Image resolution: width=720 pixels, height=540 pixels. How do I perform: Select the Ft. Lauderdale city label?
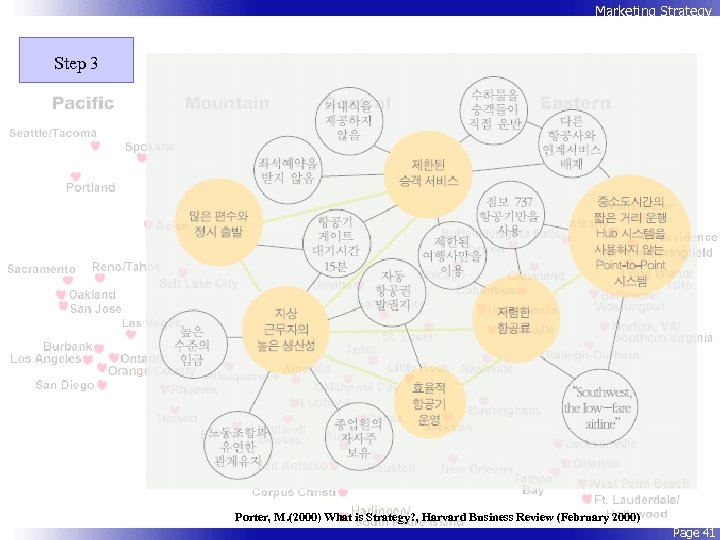tap(636, 499)
